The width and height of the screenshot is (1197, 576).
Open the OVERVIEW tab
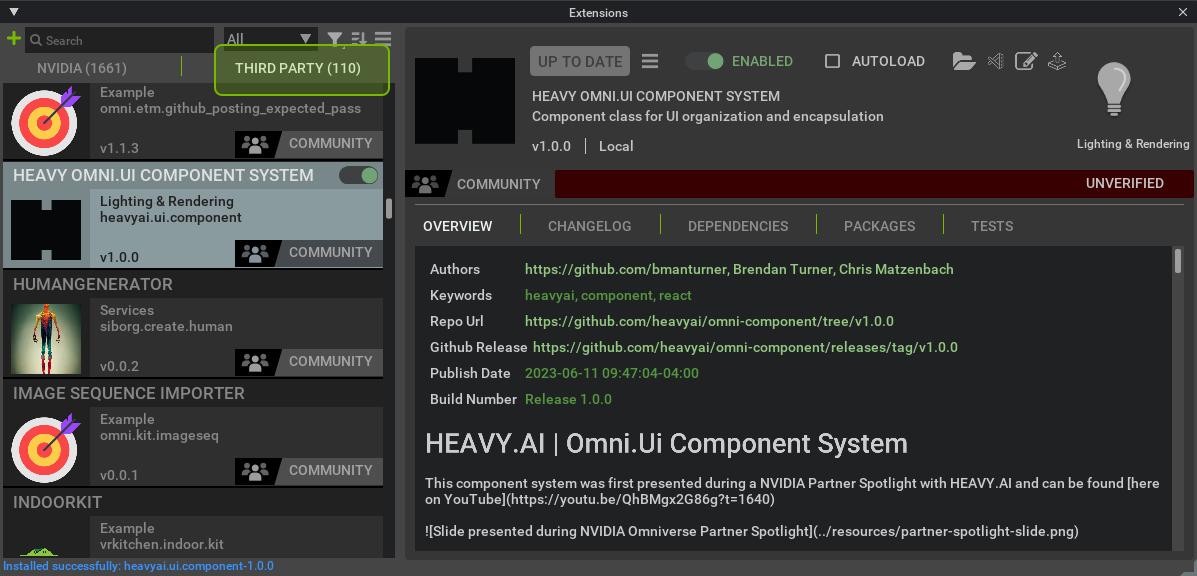(x=458, y=226)
